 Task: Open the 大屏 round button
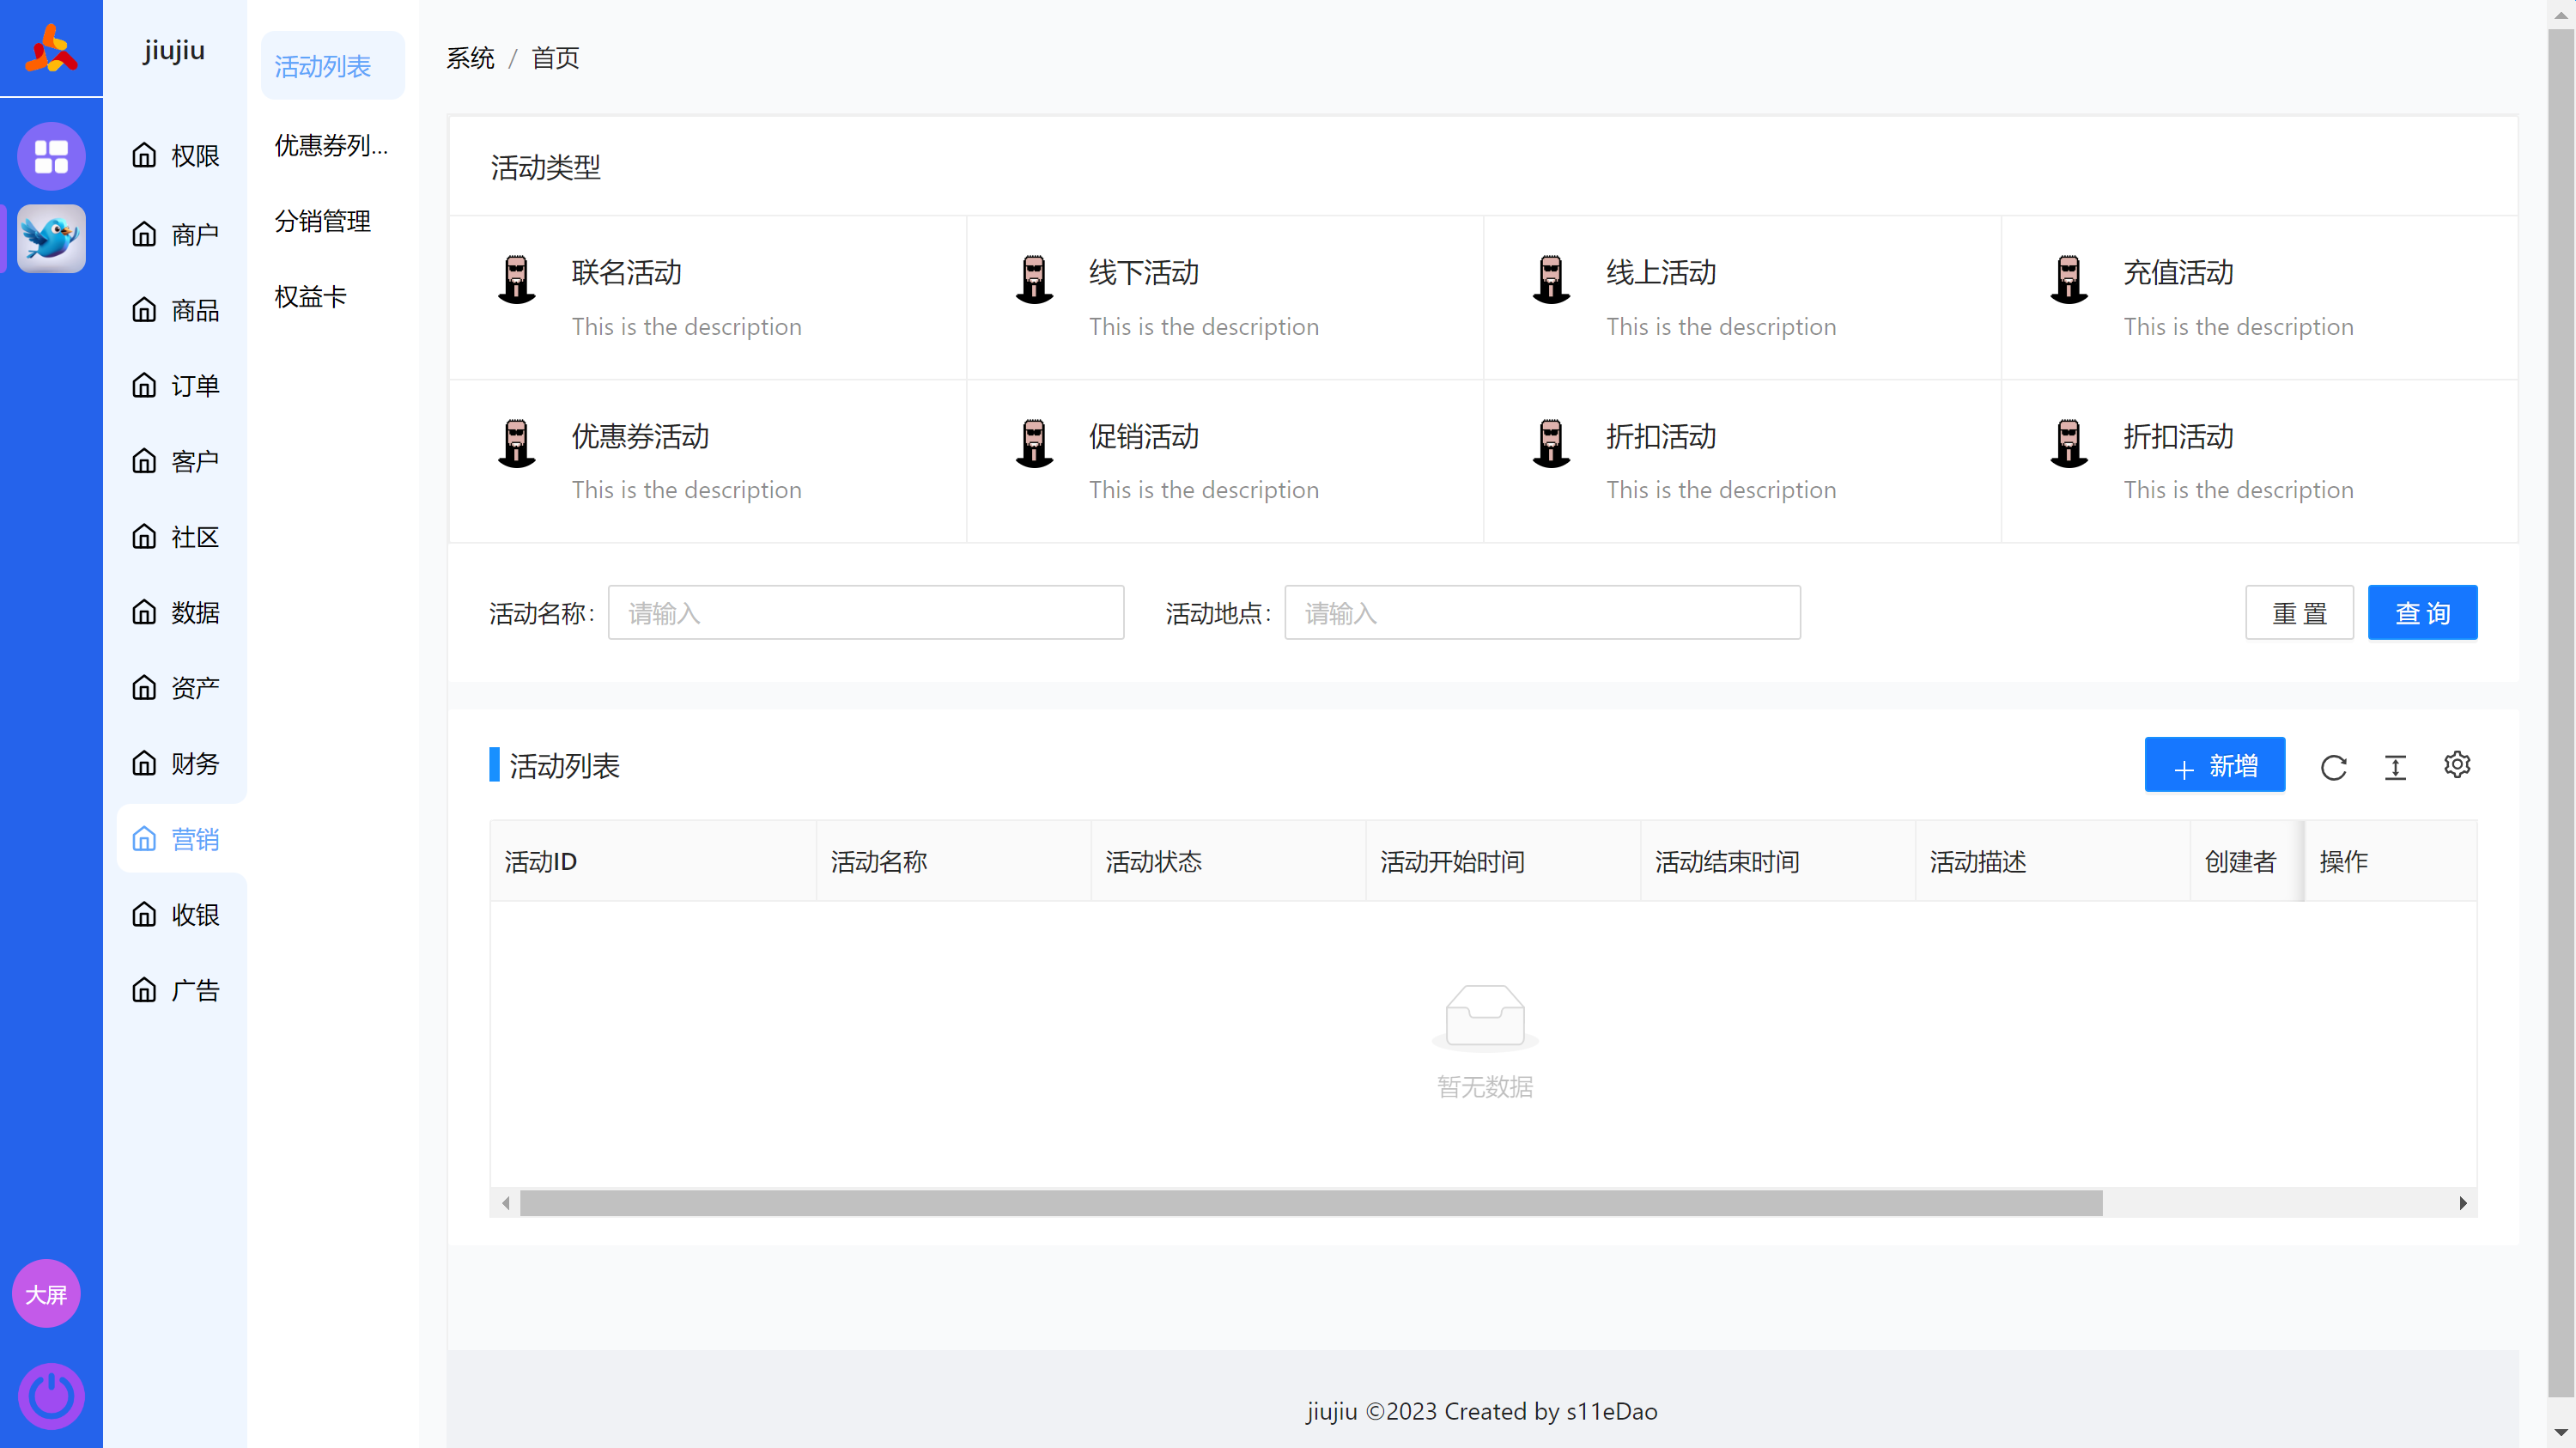[46, 1294]
